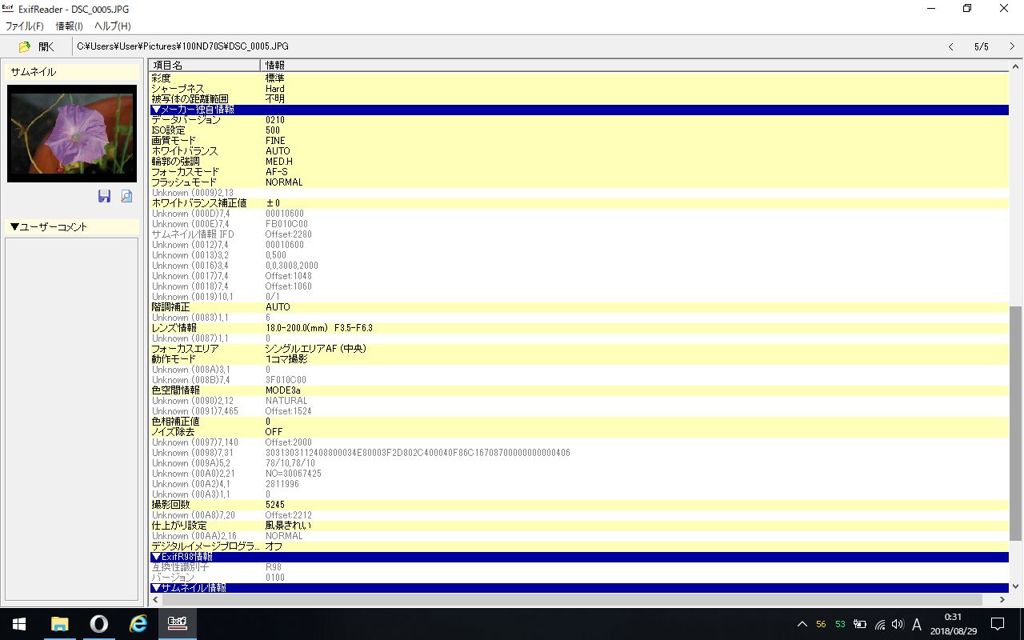
Task: Open File Explorer from the taskbar
Action: pos(59,623)
